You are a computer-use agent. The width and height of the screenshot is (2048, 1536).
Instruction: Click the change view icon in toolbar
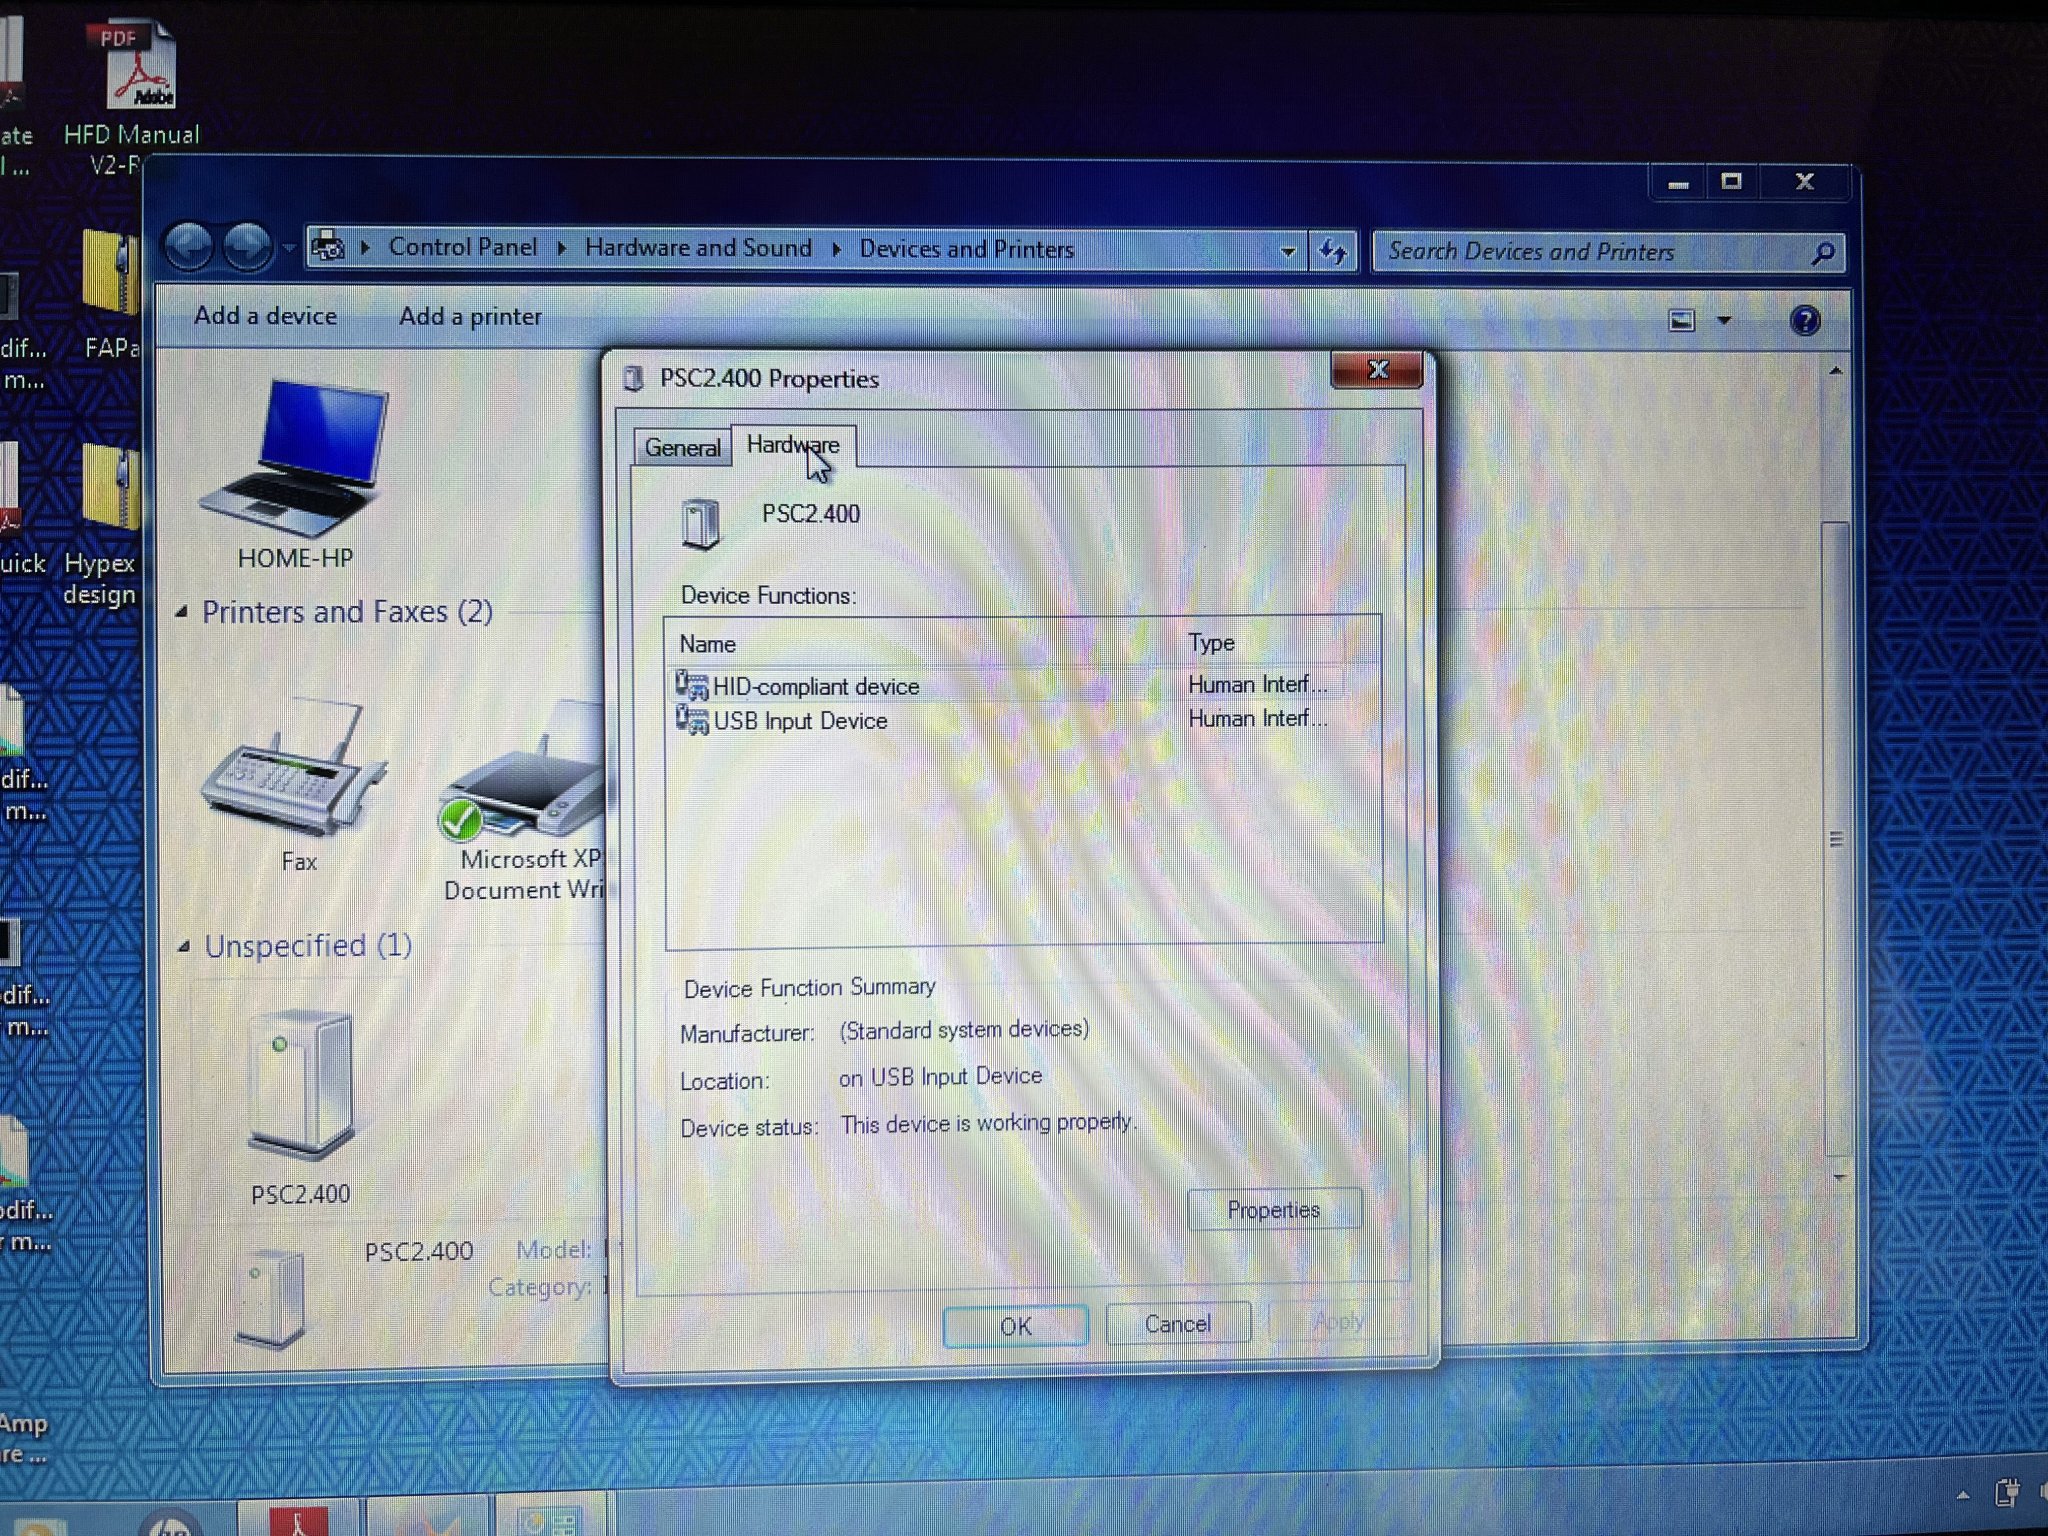[x=1682, y=320]
